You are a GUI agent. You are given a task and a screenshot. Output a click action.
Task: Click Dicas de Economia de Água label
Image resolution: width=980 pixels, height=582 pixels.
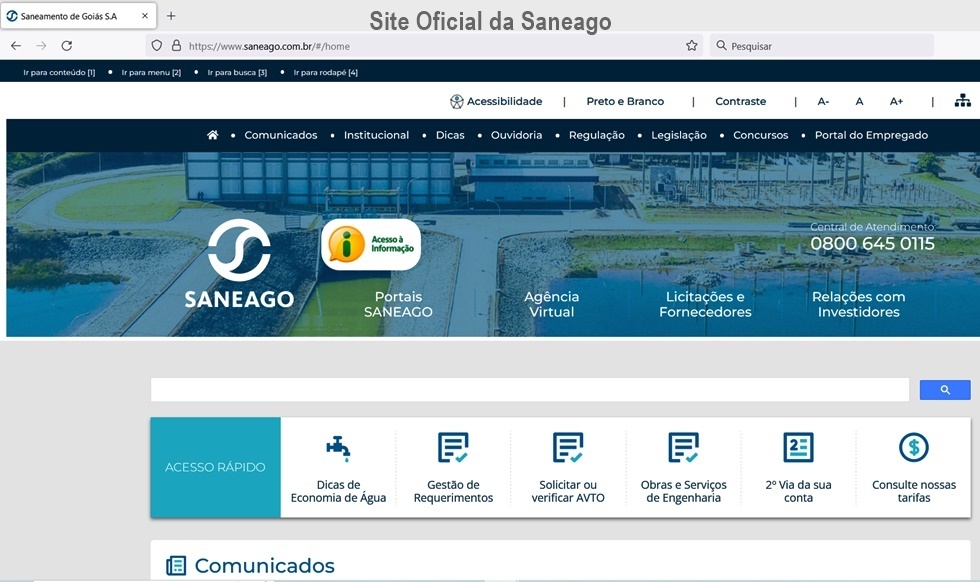[x=338, y=491]
